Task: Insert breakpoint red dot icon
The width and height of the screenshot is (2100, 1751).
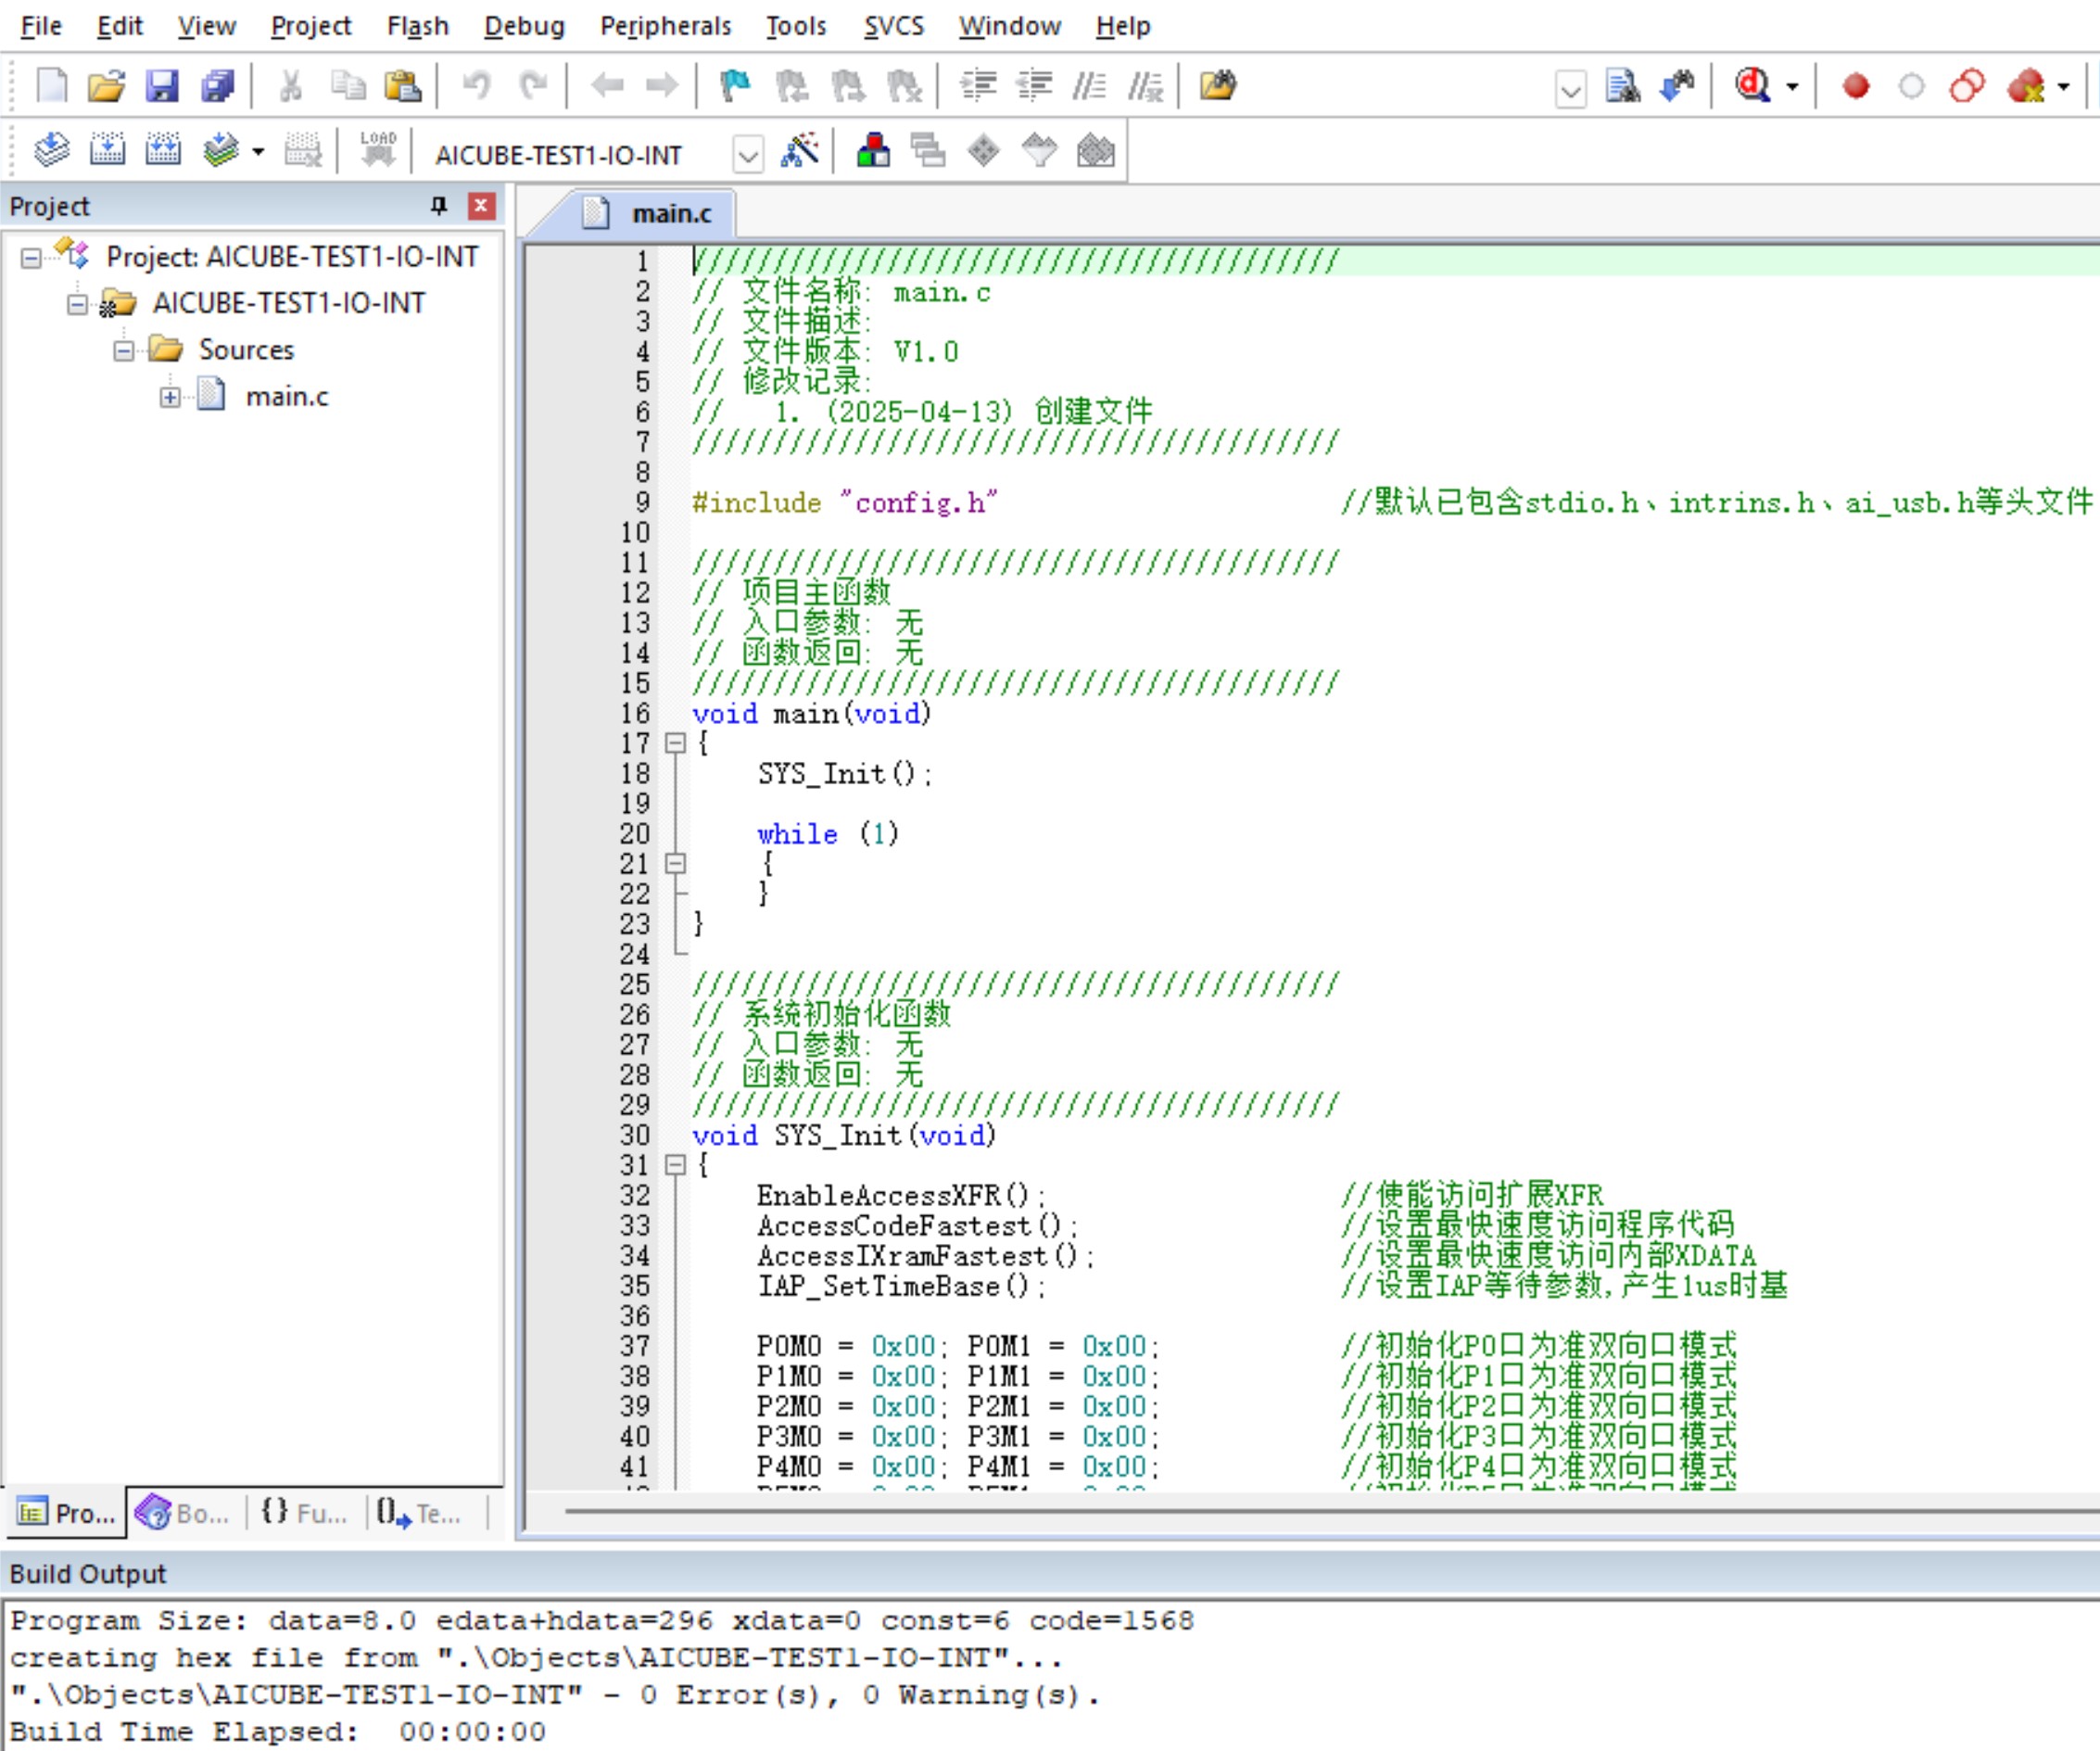Action: (x=1856, y=86)
